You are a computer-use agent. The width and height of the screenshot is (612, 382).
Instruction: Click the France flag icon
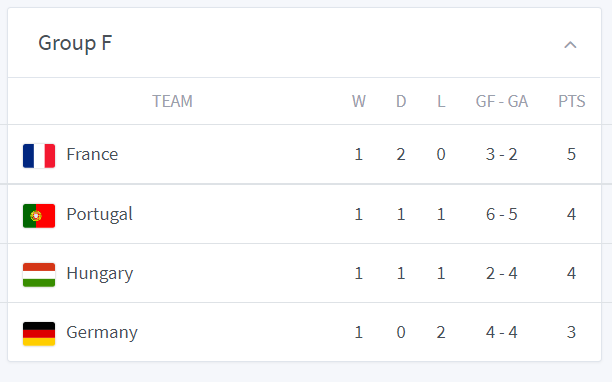[39, 156]
